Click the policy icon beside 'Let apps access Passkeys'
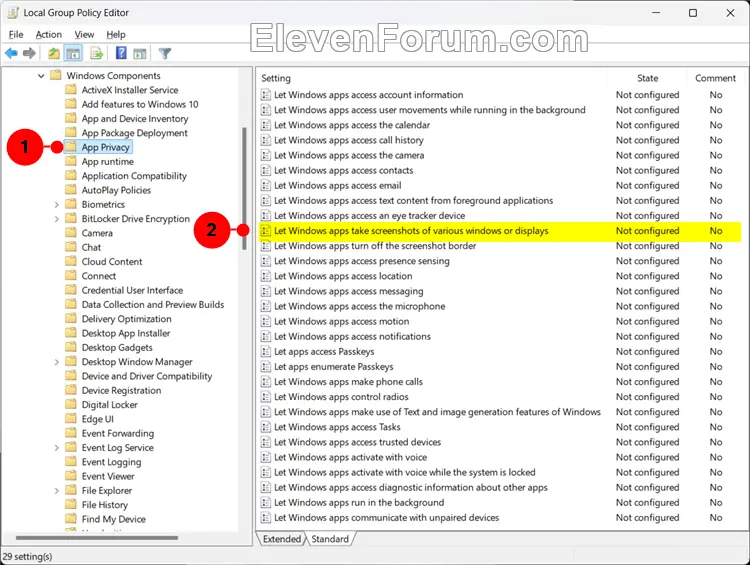Viewport: 750px width, 565px height. [x=265, y=352]
